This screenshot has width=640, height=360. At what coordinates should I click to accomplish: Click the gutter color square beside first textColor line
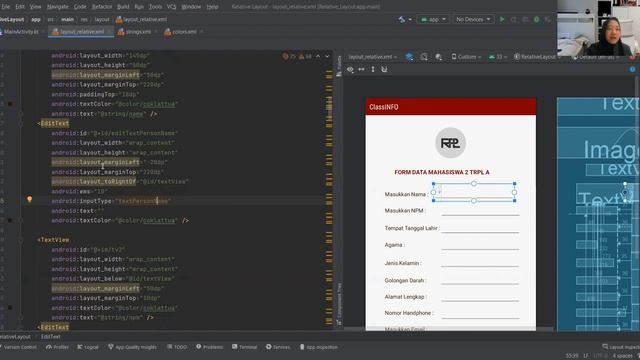(x=10, y=104)
